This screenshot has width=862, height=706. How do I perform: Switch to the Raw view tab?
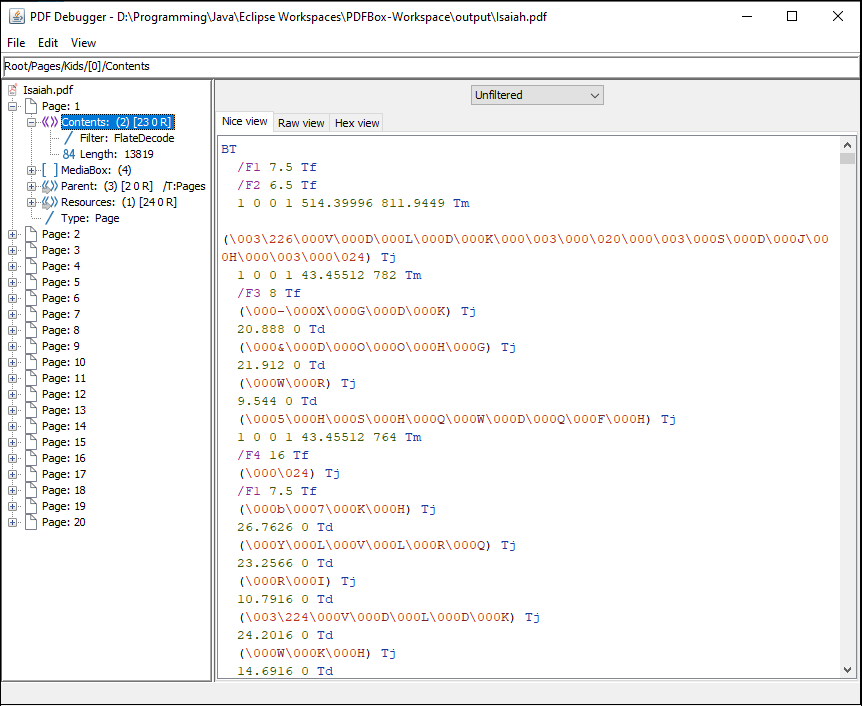pyautogui.click(x=301, y=123)
